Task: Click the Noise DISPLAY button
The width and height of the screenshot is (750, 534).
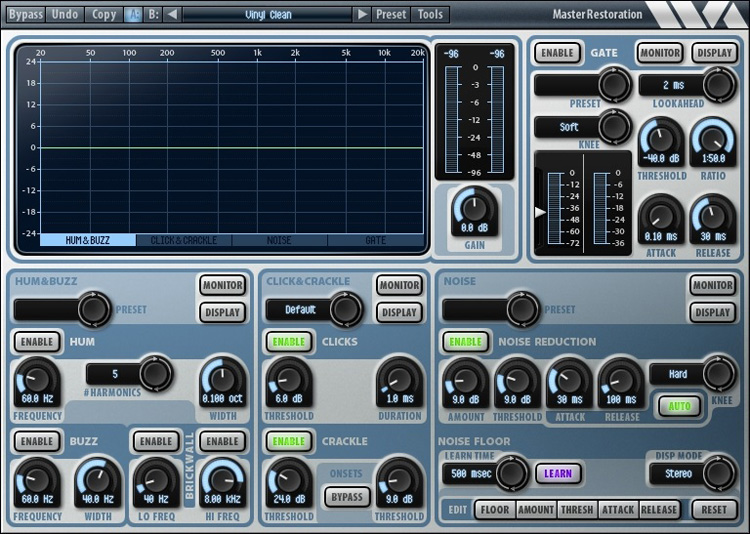Action: (713, 312)
